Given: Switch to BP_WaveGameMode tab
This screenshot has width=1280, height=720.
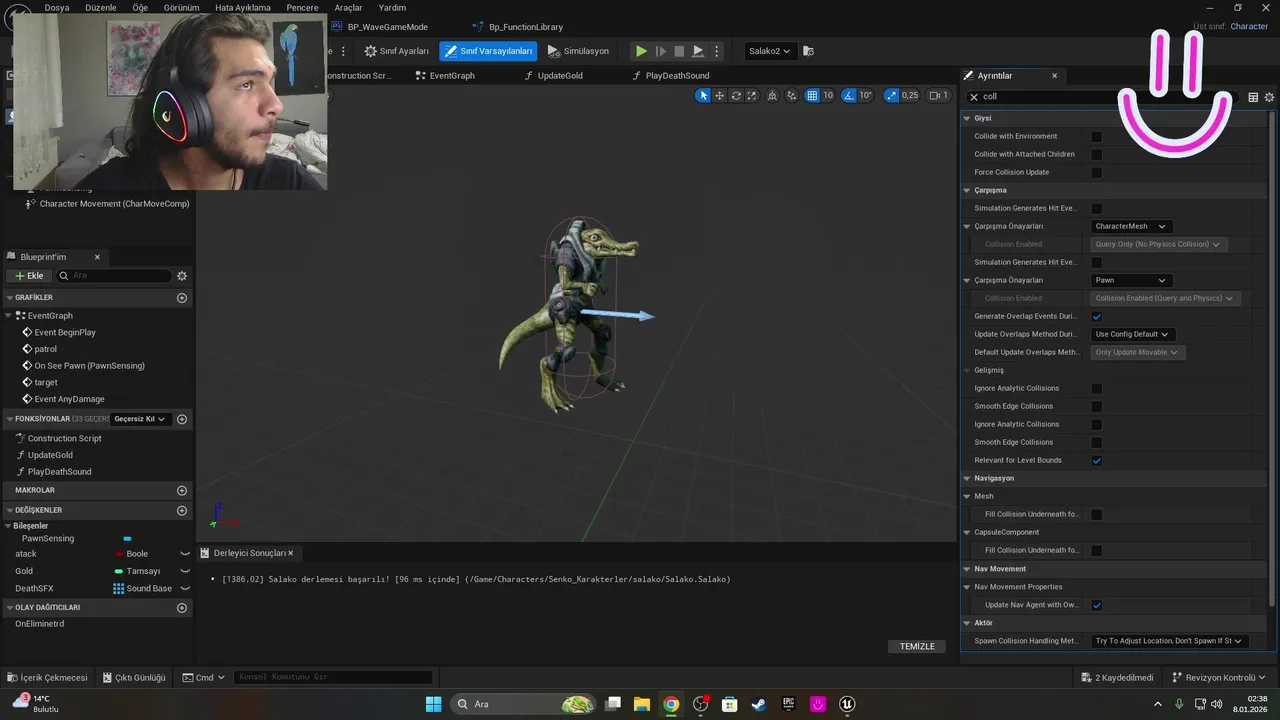Looking at the screenshot, I should tap(380, 27).
